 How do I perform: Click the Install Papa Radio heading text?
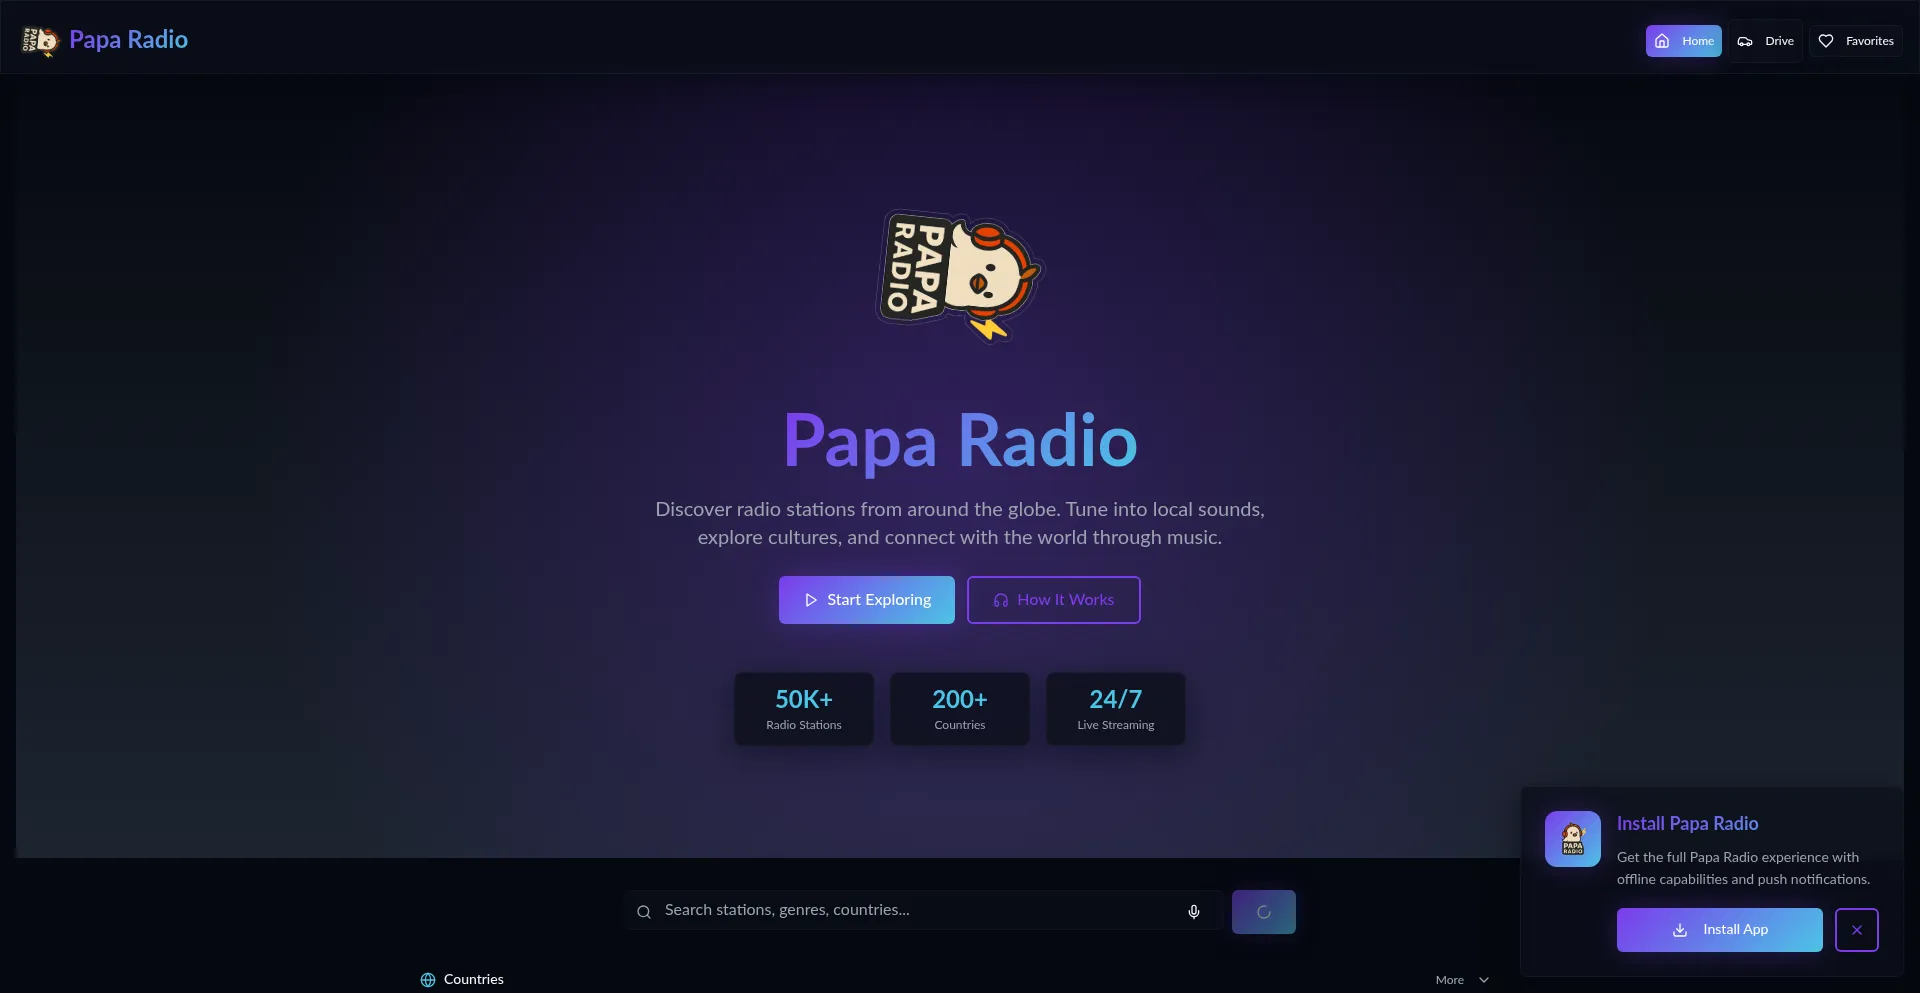coord(1687,824)
